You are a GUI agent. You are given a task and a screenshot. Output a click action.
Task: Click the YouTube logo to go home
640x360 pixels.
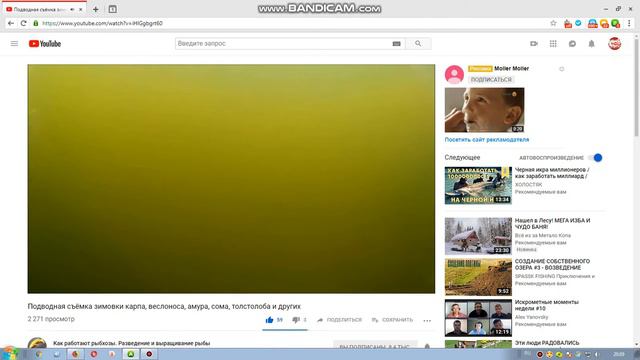pos(45,43)
